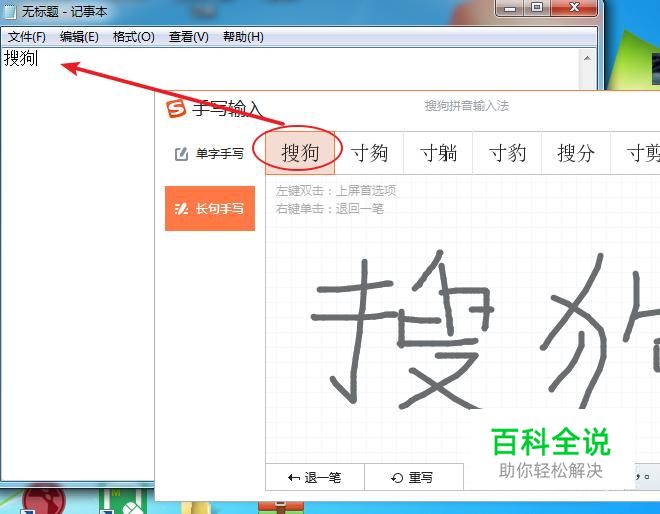The image size is (660, 514).
Task: Minimize the Notepad window
Action: point(510,8)
